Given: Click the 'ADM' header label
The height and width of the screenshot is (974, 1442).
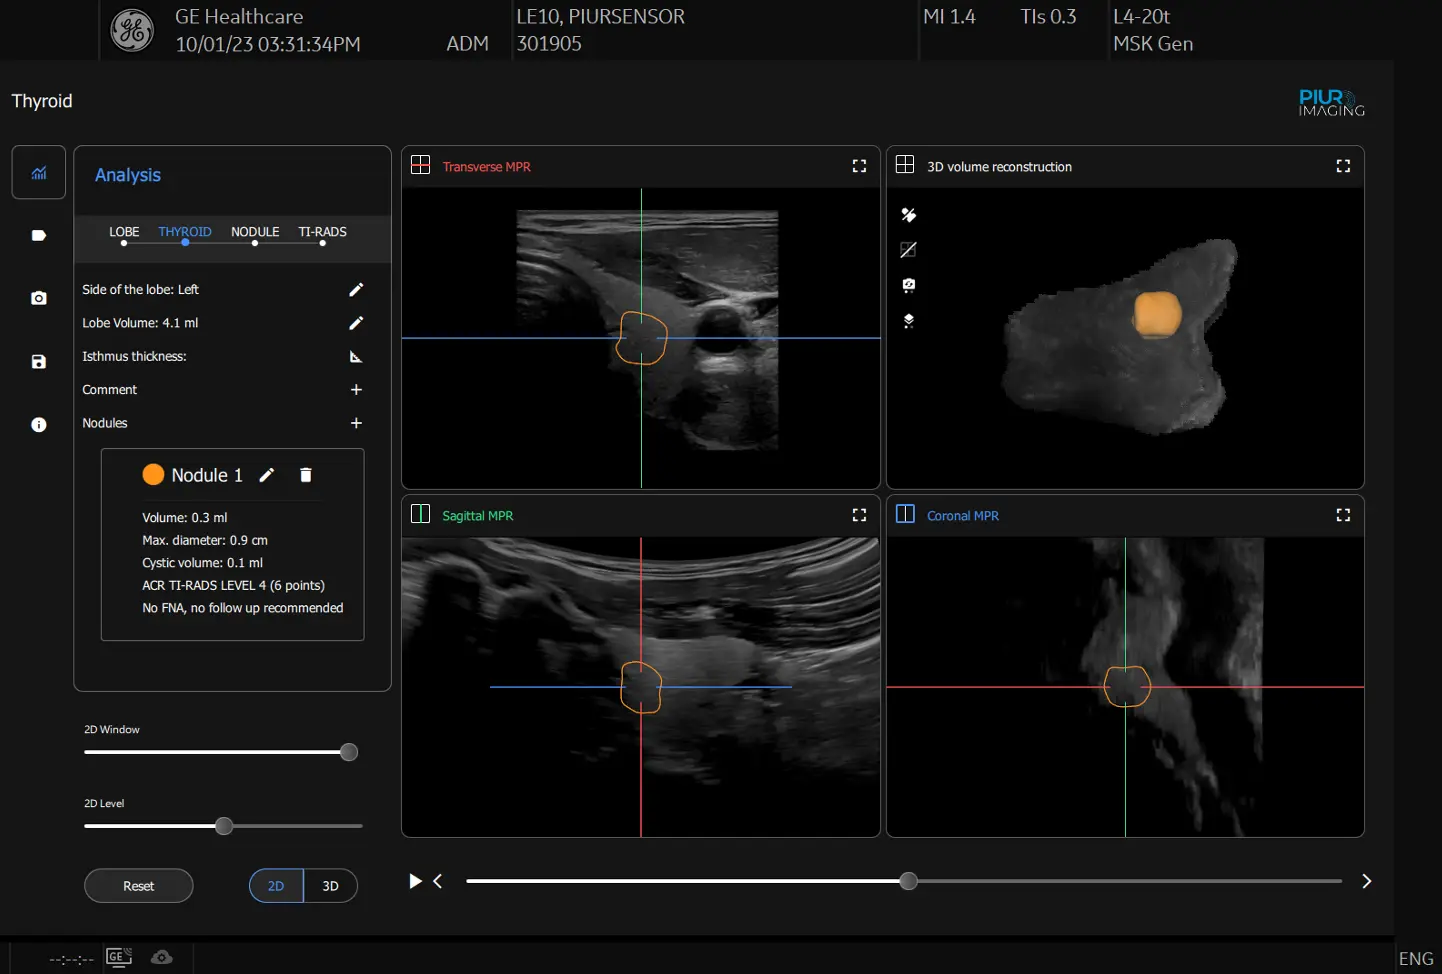Looking at the screenshot, I should pos(467,44).
